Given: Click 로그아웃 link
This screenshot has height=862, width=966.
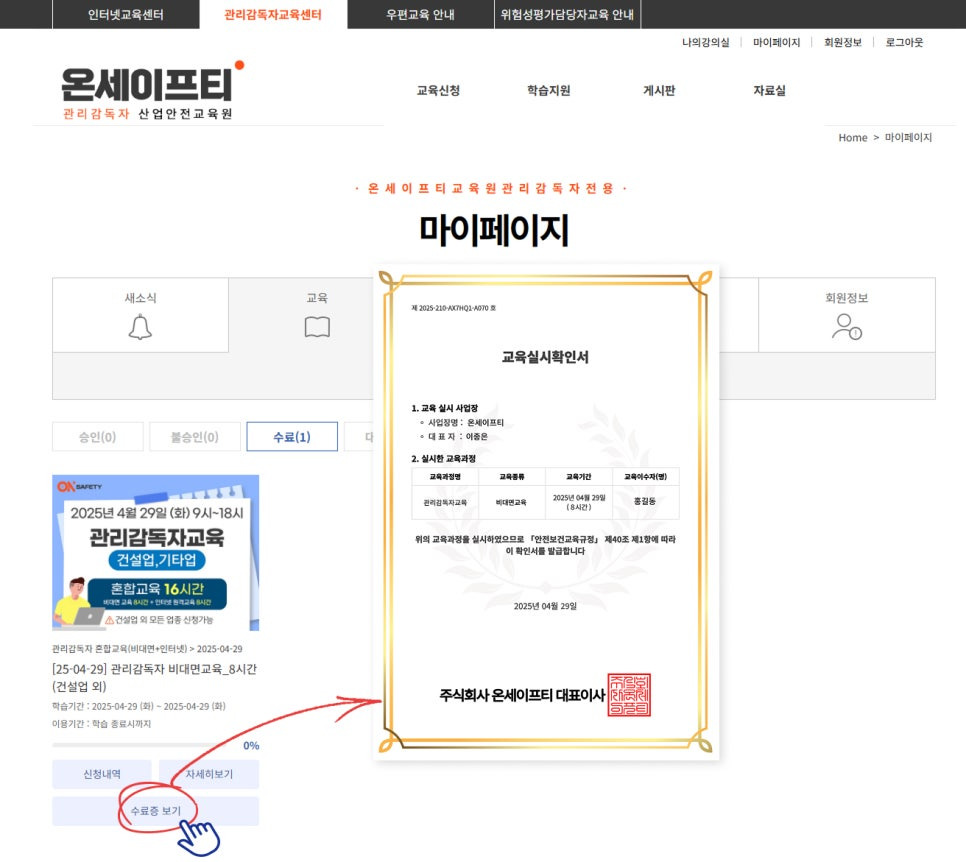Looking at the screenshot, I should (x=904, y=42).
